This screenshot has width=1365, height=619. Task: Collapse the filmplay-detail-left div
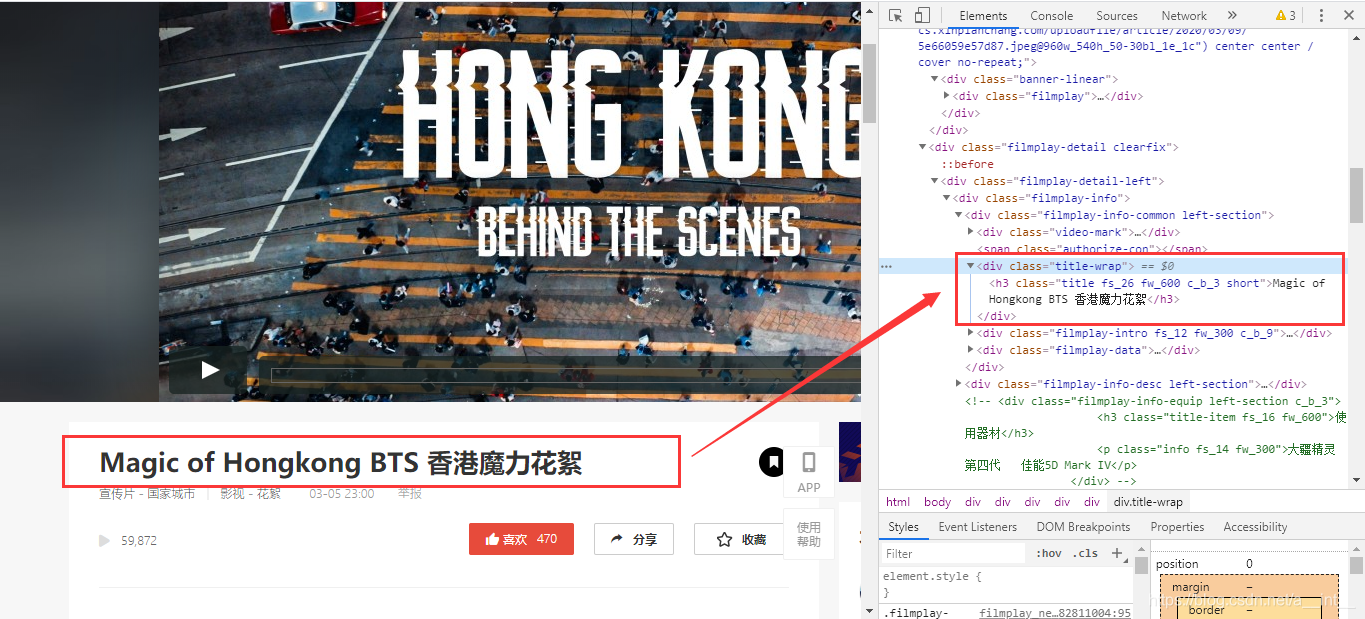tap(934, 181)
